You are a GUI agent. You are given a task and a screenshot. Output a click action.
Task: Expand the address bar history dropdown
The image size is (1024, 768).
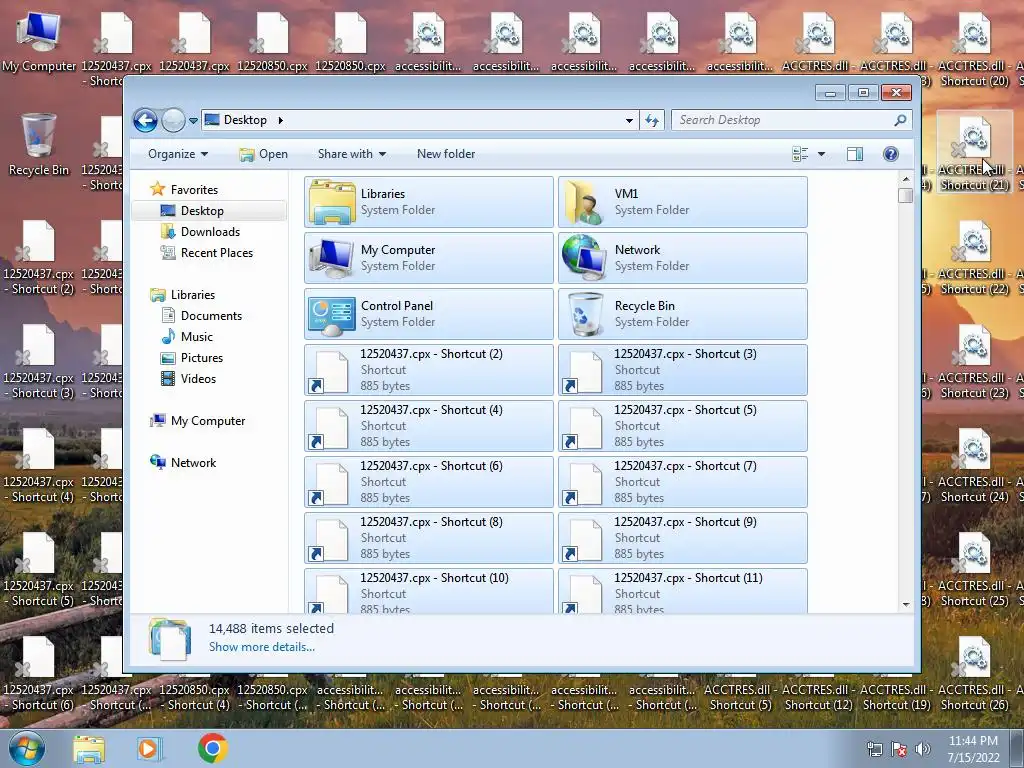pyautogui.click(x=629, y=120)
